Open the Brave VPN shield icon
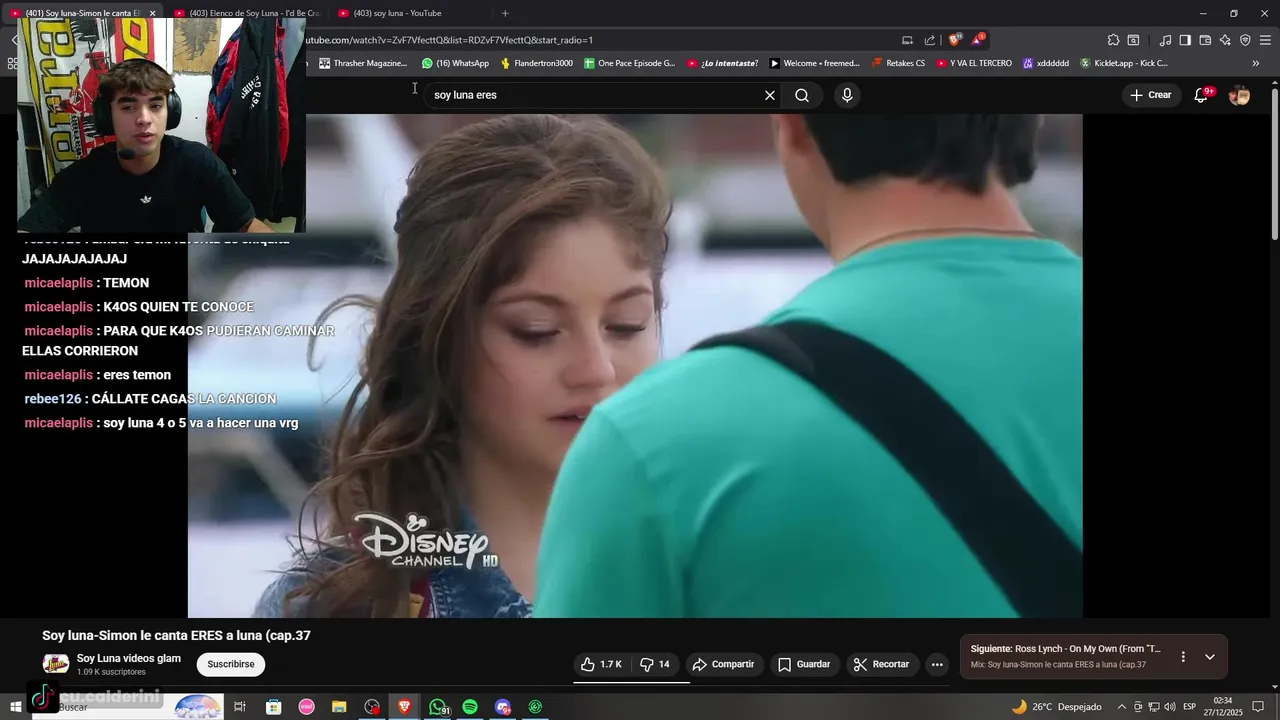 [1245, 40]
